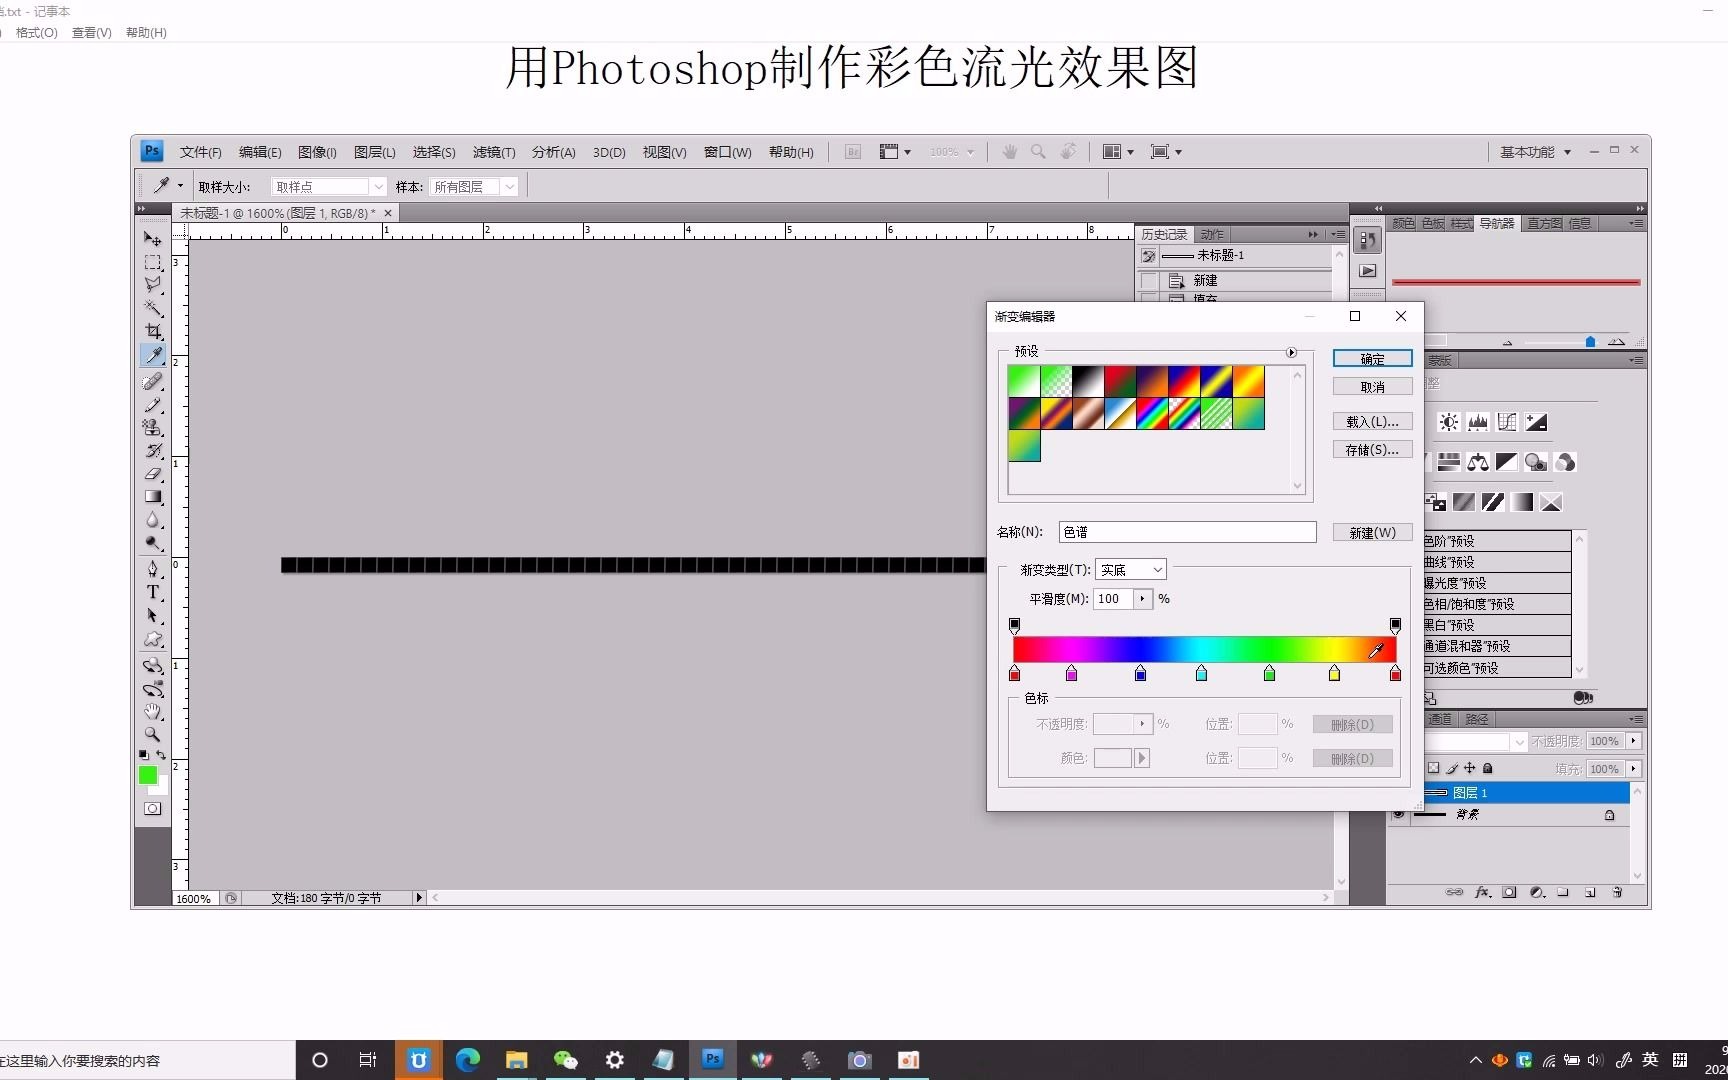
Task: Select the Gradient tool in toolbox
Action: pos(152,496)
